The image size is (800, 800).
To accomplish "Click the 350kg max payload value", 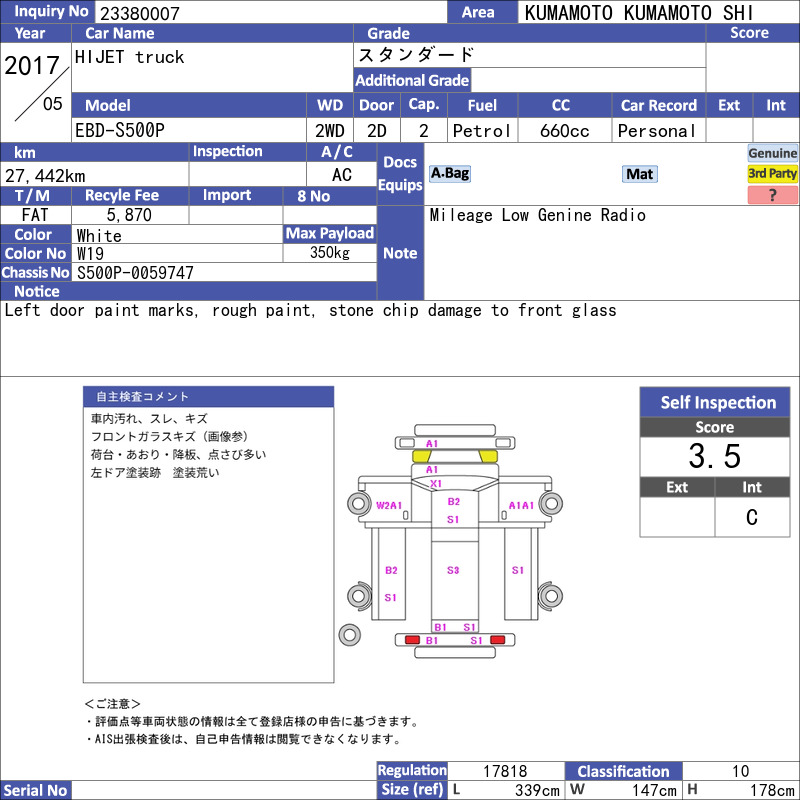I will (330, 253).
